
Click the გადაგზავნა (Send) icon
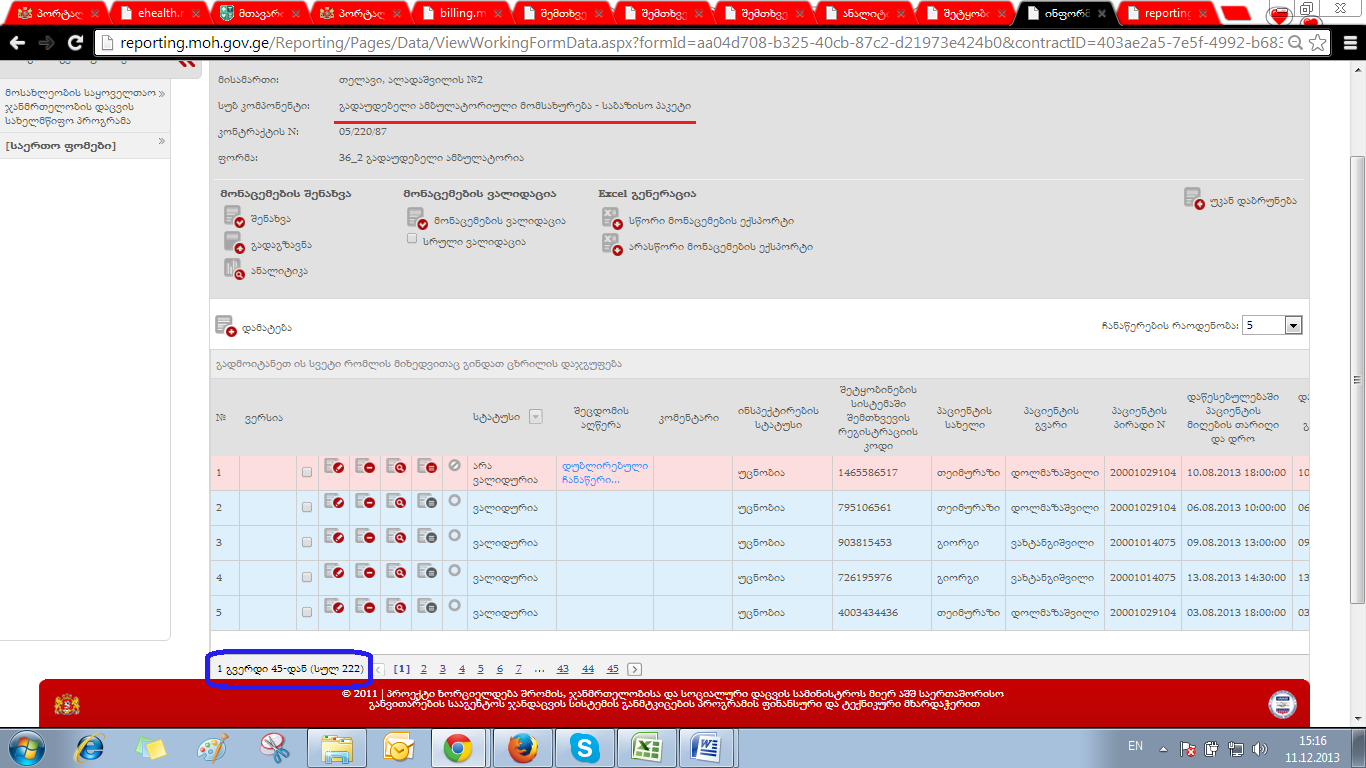(x=233, y=243)
